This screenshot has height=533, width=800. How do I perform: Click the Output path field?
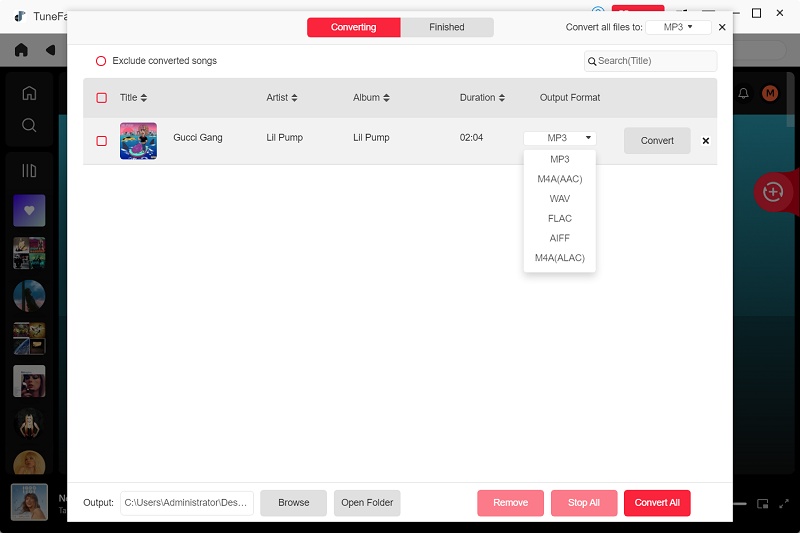(x=187, y=503)
